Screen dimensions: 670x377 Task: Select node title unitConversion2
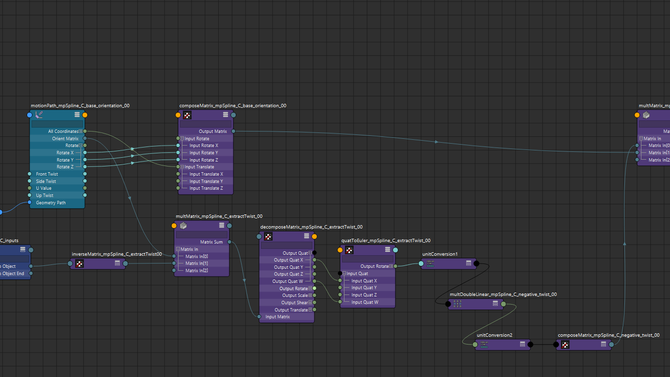click(x=494, y=335)
